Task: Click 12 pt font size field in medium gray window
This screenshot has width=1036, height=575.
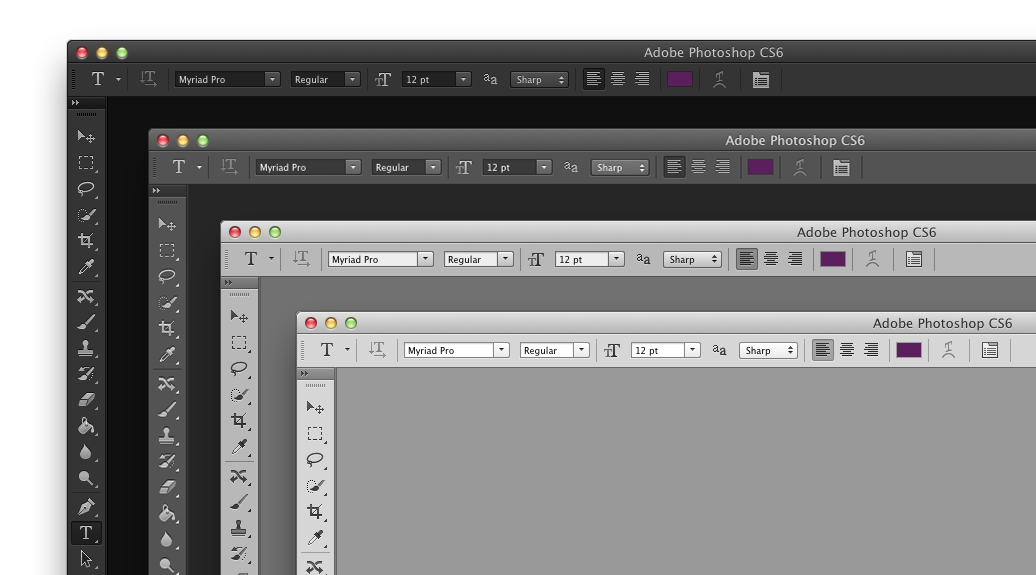Action: coord(581,259)
